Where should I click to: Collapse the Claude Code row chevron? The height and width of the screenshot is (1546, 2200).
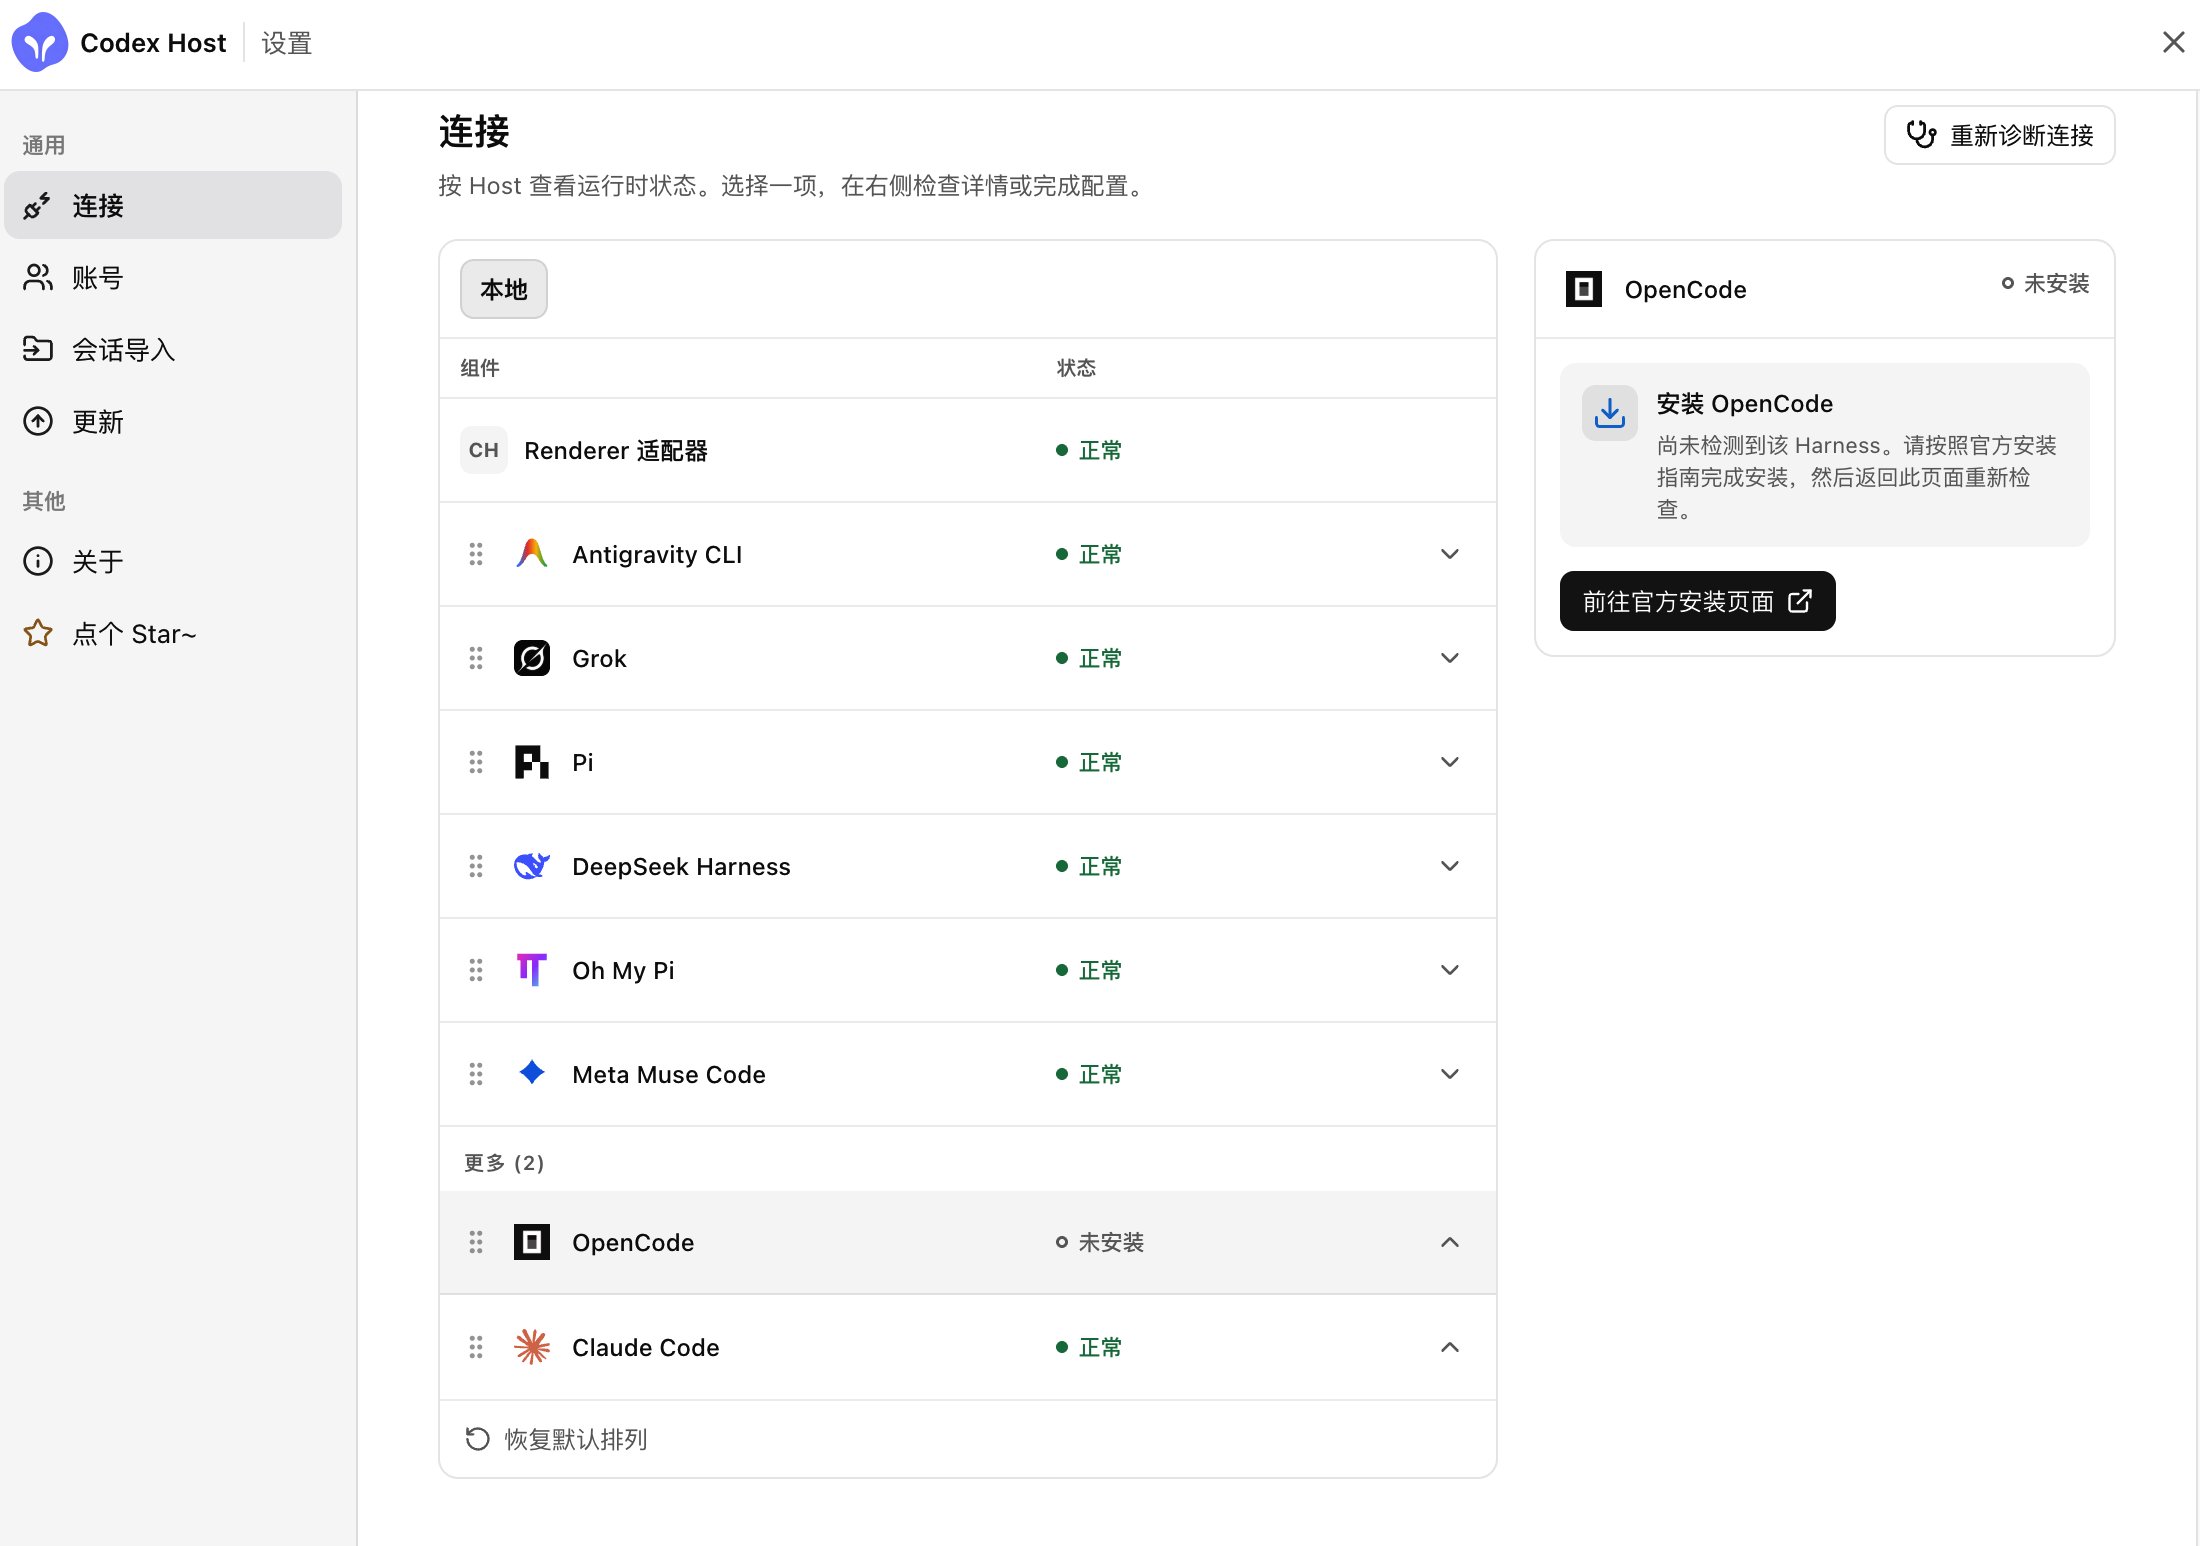(x=1450, y=1347)
